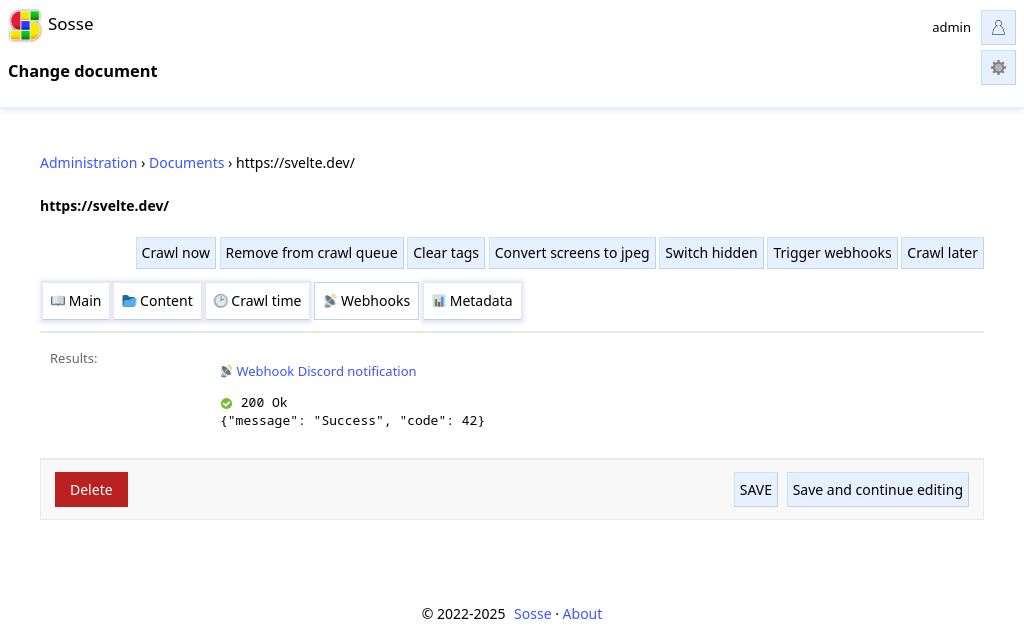Click the Sosse footer link
Viewport: 1024px width, 634px height.
(x=532, y=614)
